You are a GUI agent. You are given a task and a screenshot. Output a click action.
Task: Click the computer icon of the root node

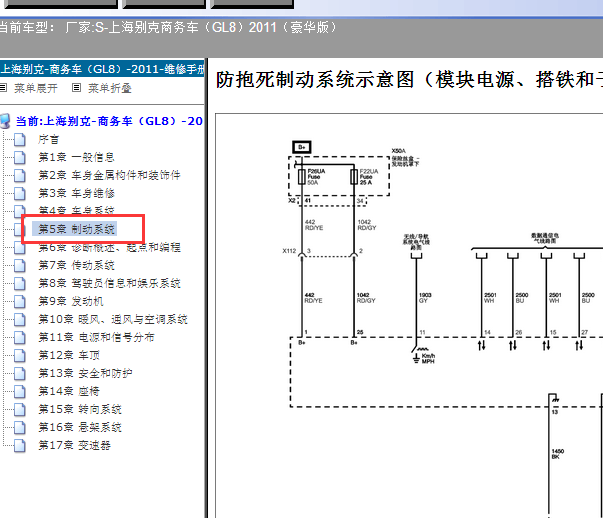(x=5, y=121)
